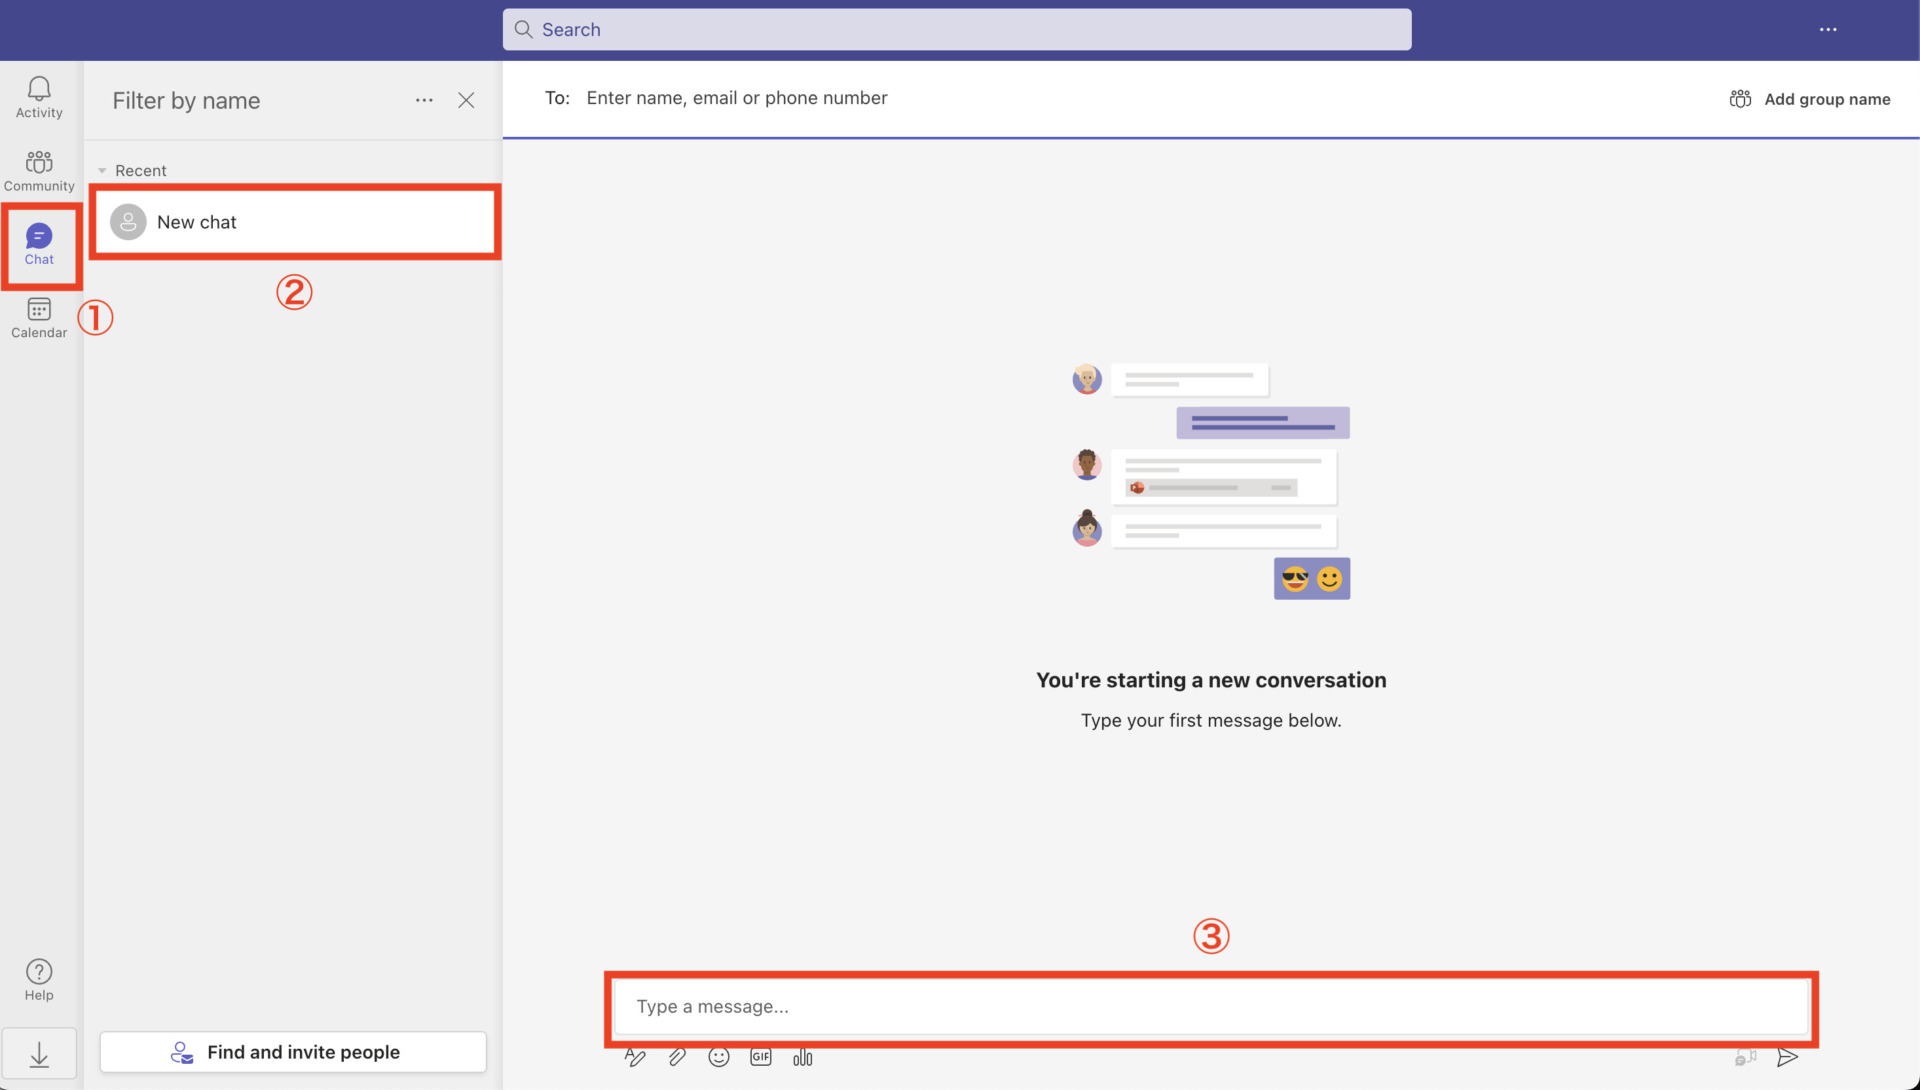
Task: Open more options in the filter panel
Action: pos(424,100)
